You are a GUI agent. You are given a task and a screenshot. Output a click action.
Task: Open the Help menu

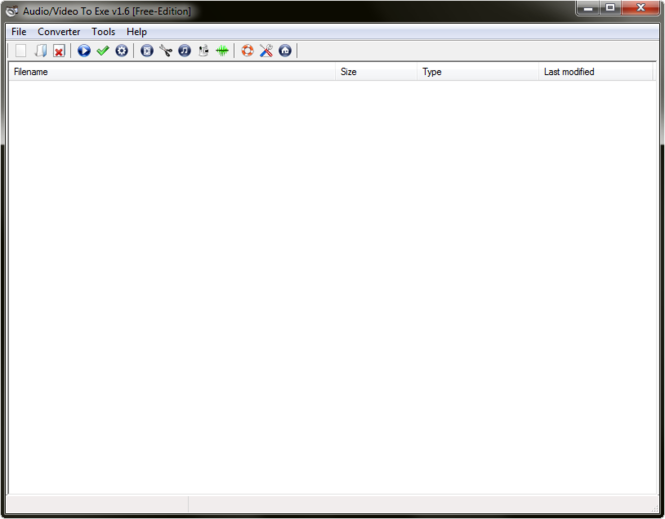tap(136, 32)
